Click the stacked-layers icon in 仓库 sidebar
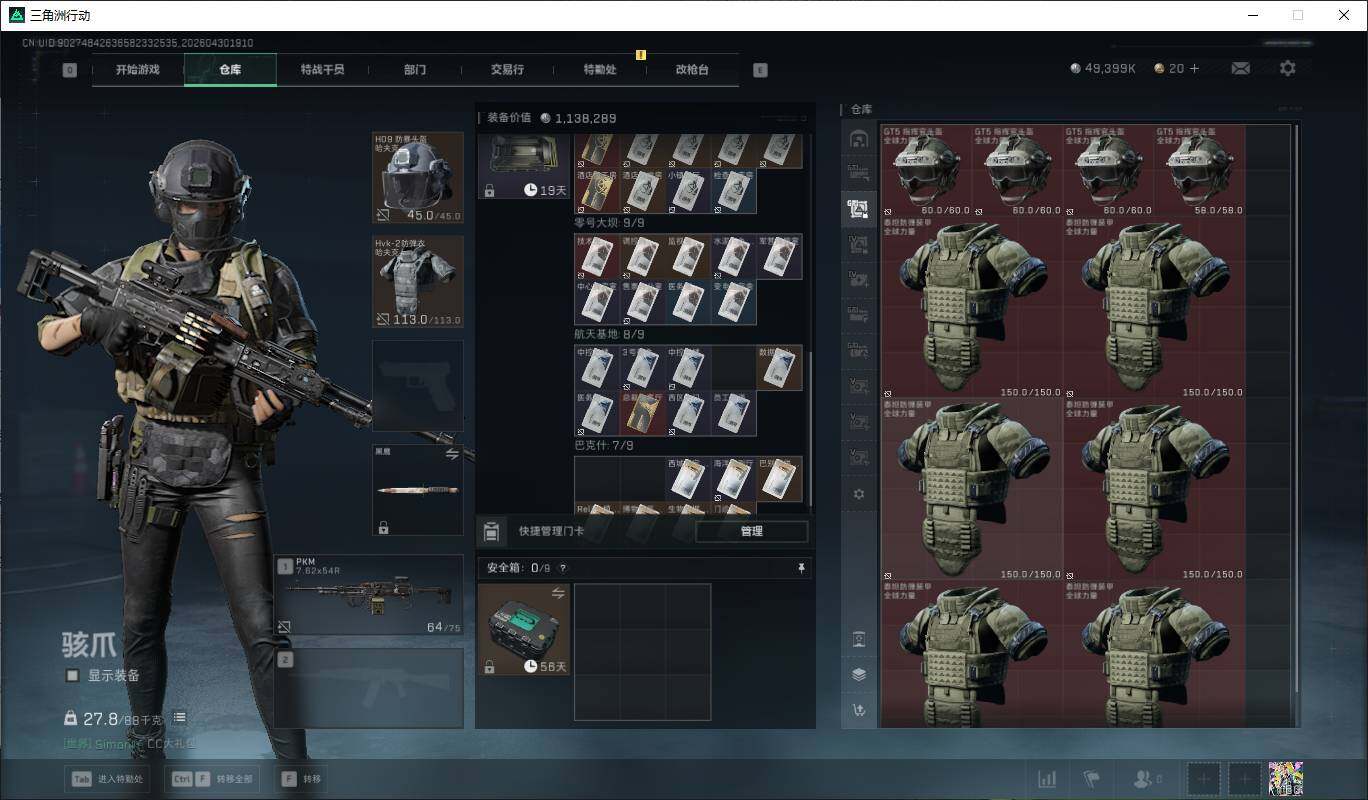 point(858,674)
